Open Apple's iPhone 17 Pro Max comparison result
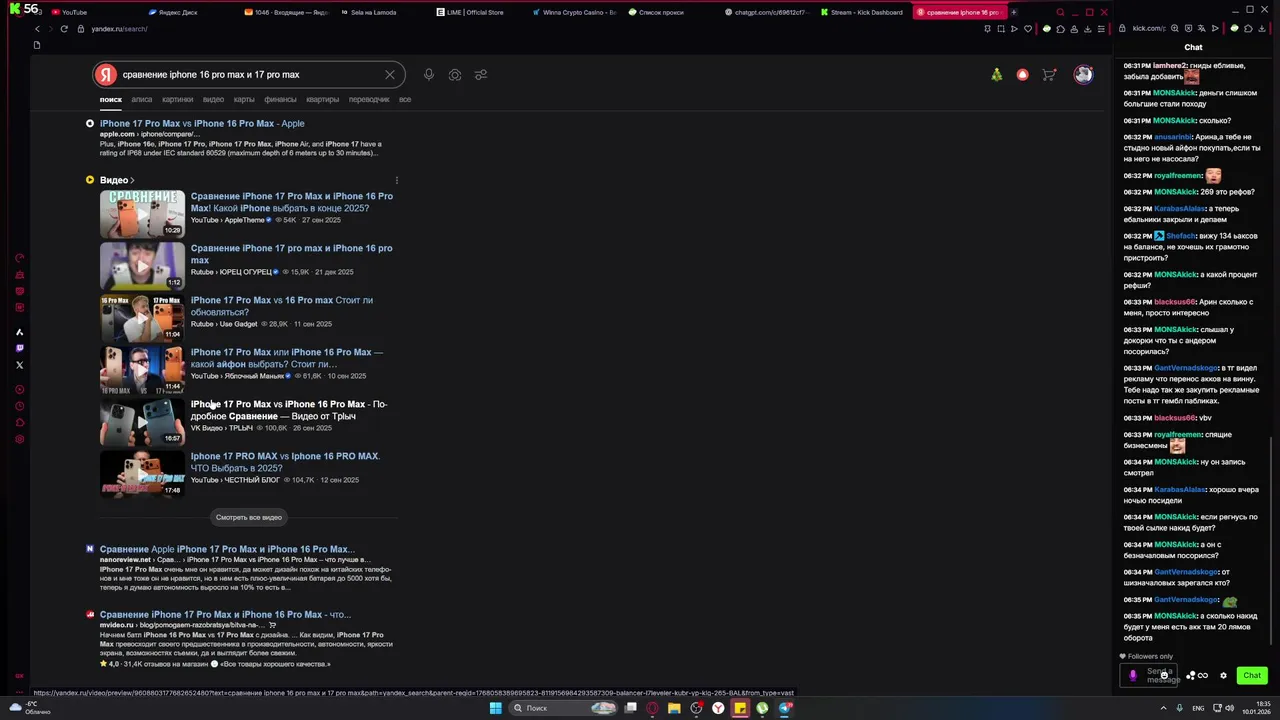The height and width of the screenshot is (720, 1280). point(202,124)
